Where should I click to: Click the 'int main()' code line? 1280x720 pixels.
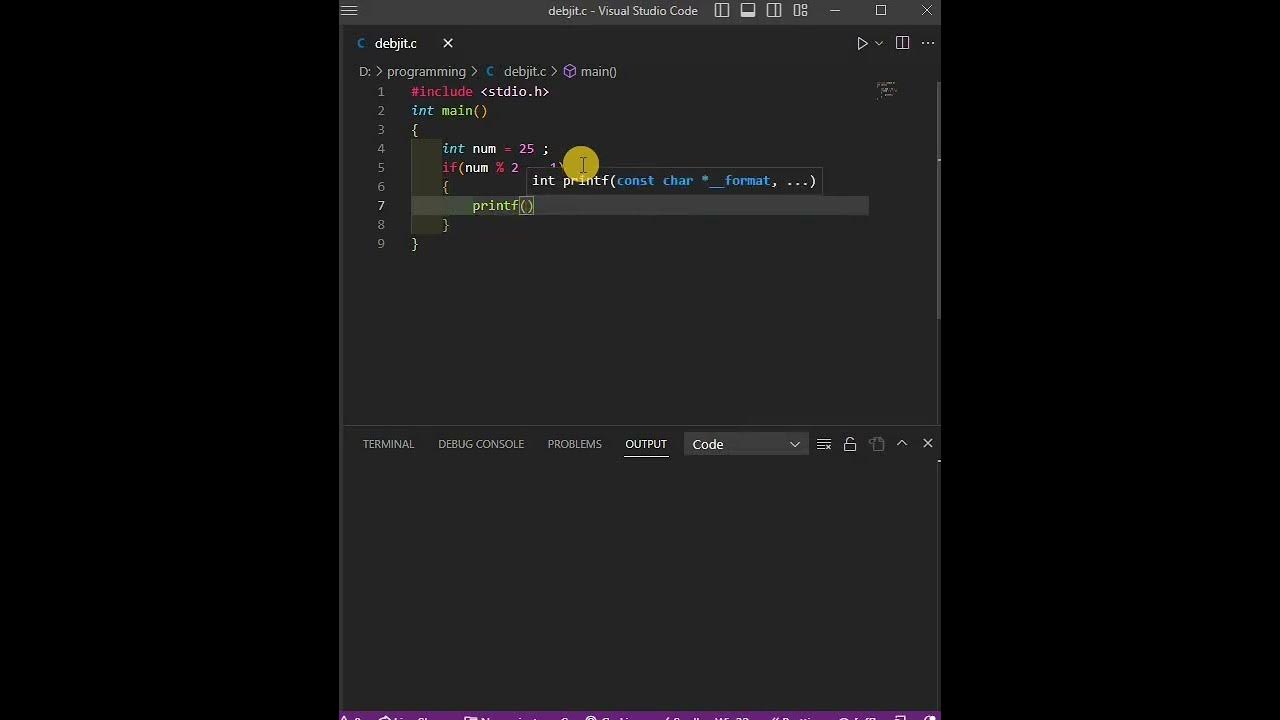(449, 111)
